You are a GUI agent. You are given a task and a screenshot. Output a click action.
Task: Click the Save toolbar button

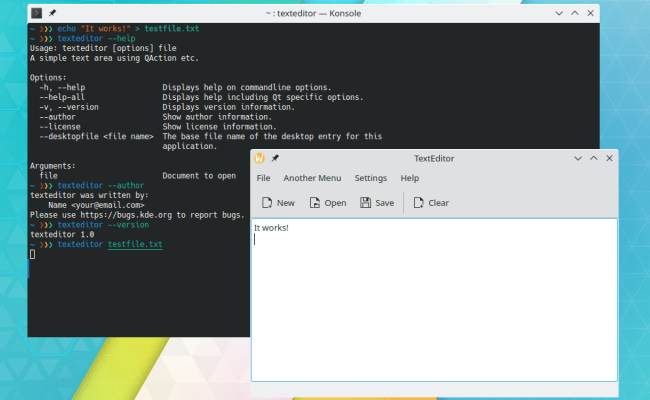[x=377, y=203]
